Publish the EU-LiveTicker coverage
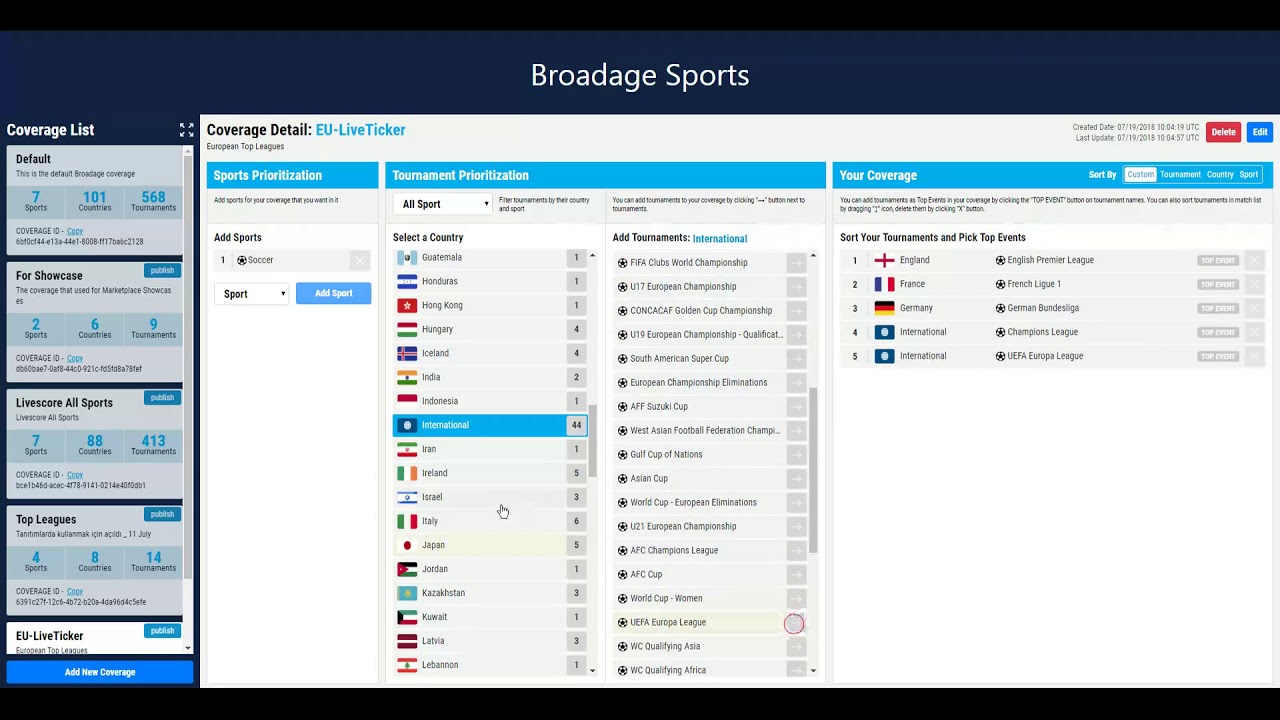Screen dimensions: 1280x720 (x=162, y=631)
